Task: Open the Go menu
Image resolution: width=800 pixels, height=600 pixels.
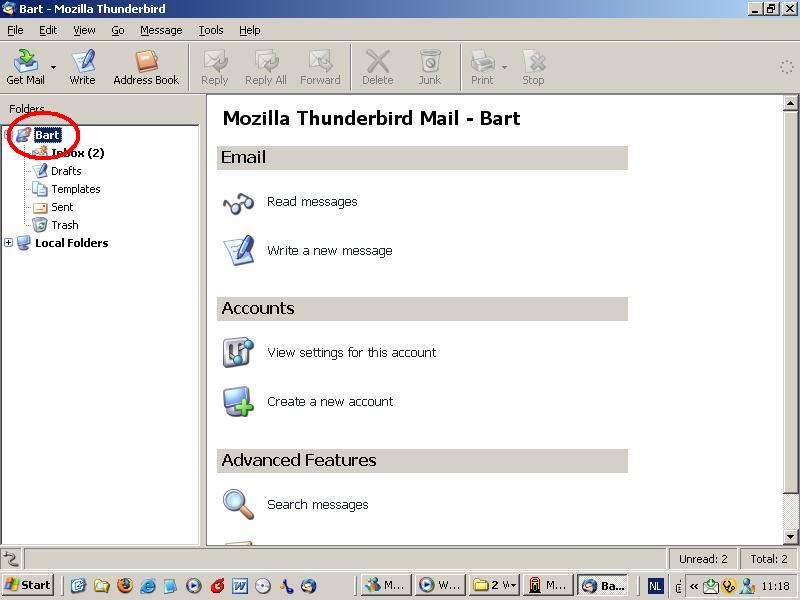Action: coord(118,30)
